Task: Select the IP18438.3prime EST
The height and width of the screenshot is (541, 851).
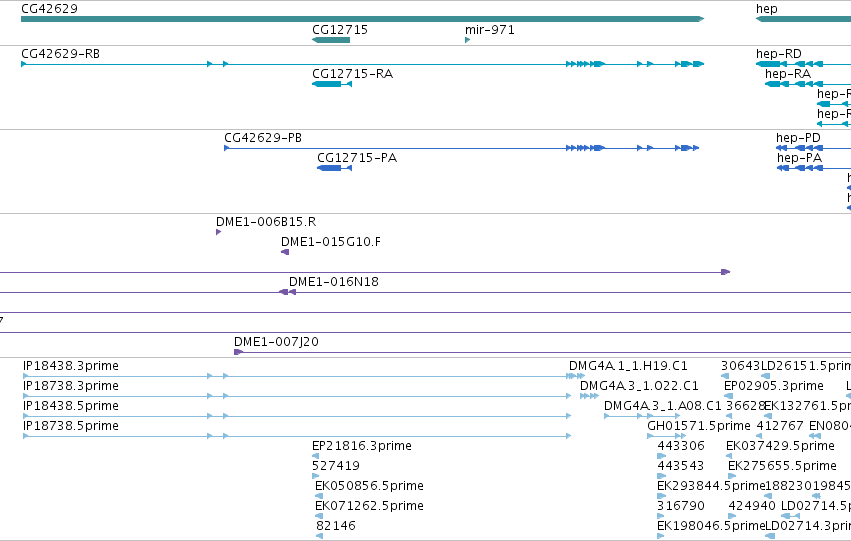Action: click(297, 376)
